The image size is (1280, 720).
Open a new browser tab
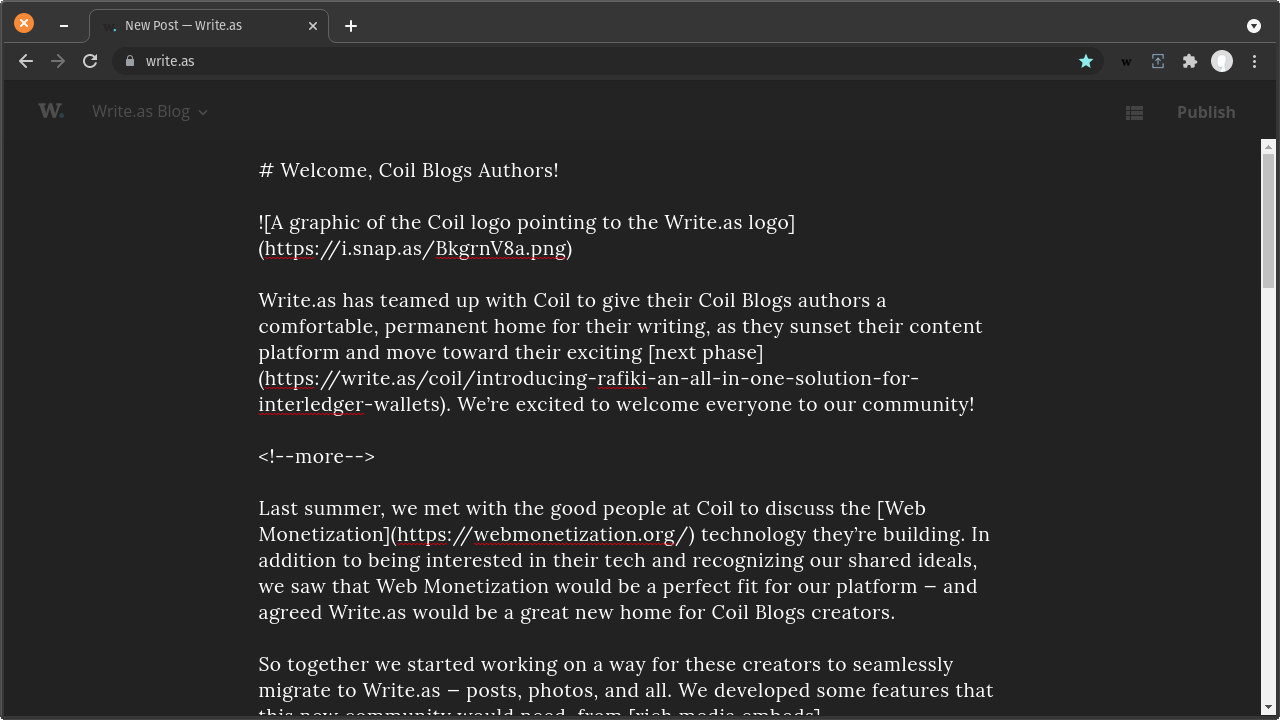point(350,26)
